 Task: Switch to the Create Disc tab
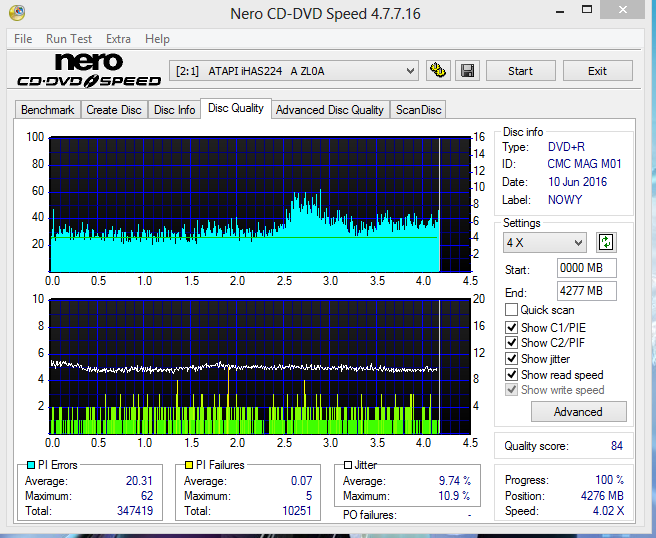click(114, 110)
